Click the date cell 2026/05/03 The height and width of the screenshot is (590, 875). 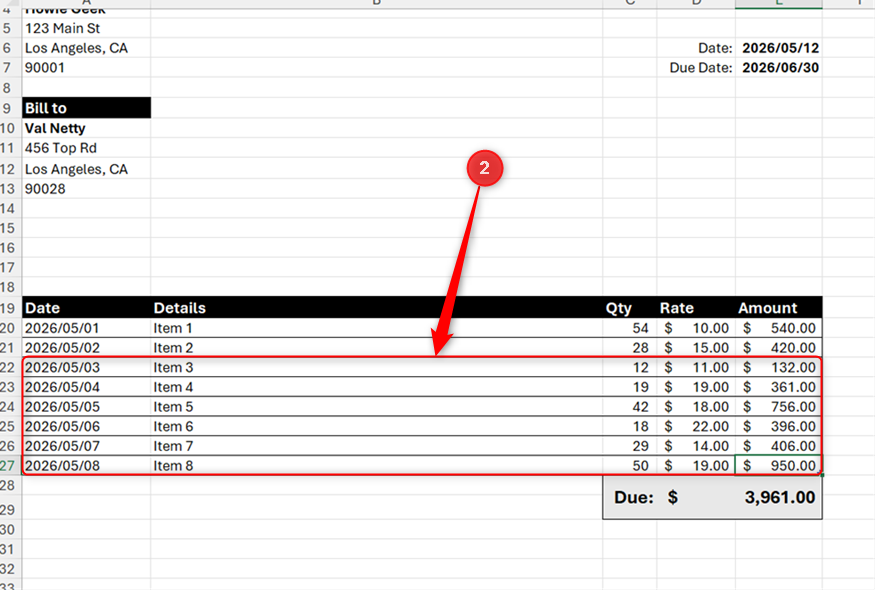click(86, 367)
